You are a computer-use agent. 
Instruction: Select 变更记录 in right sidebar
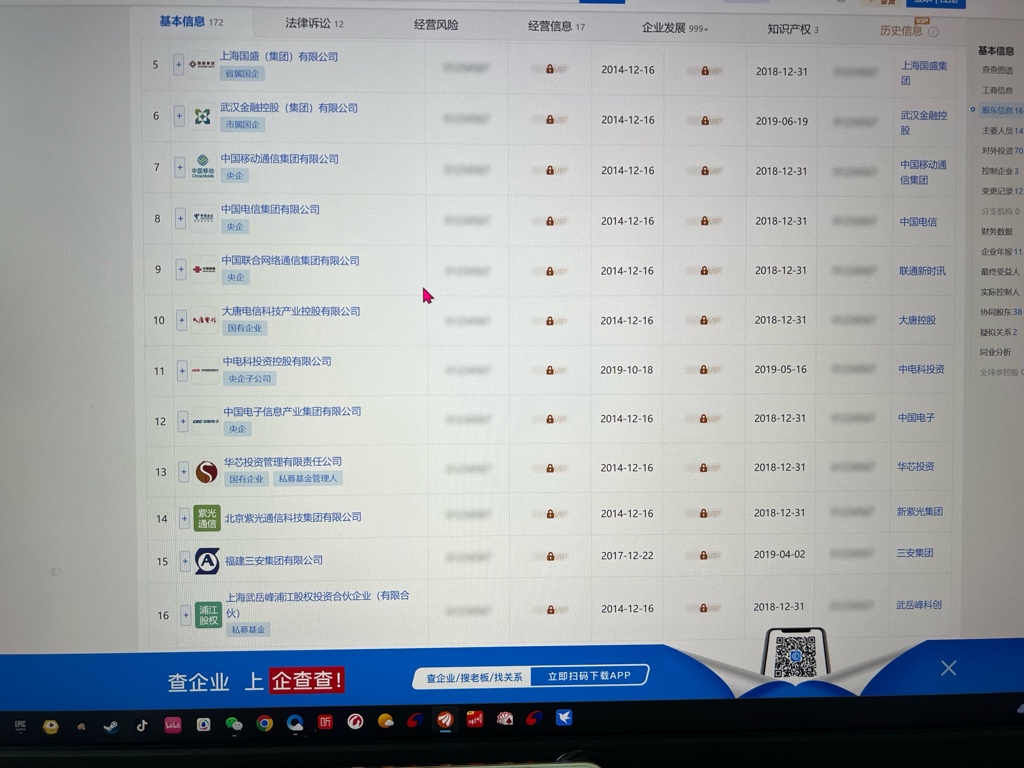pos(1002,191)
